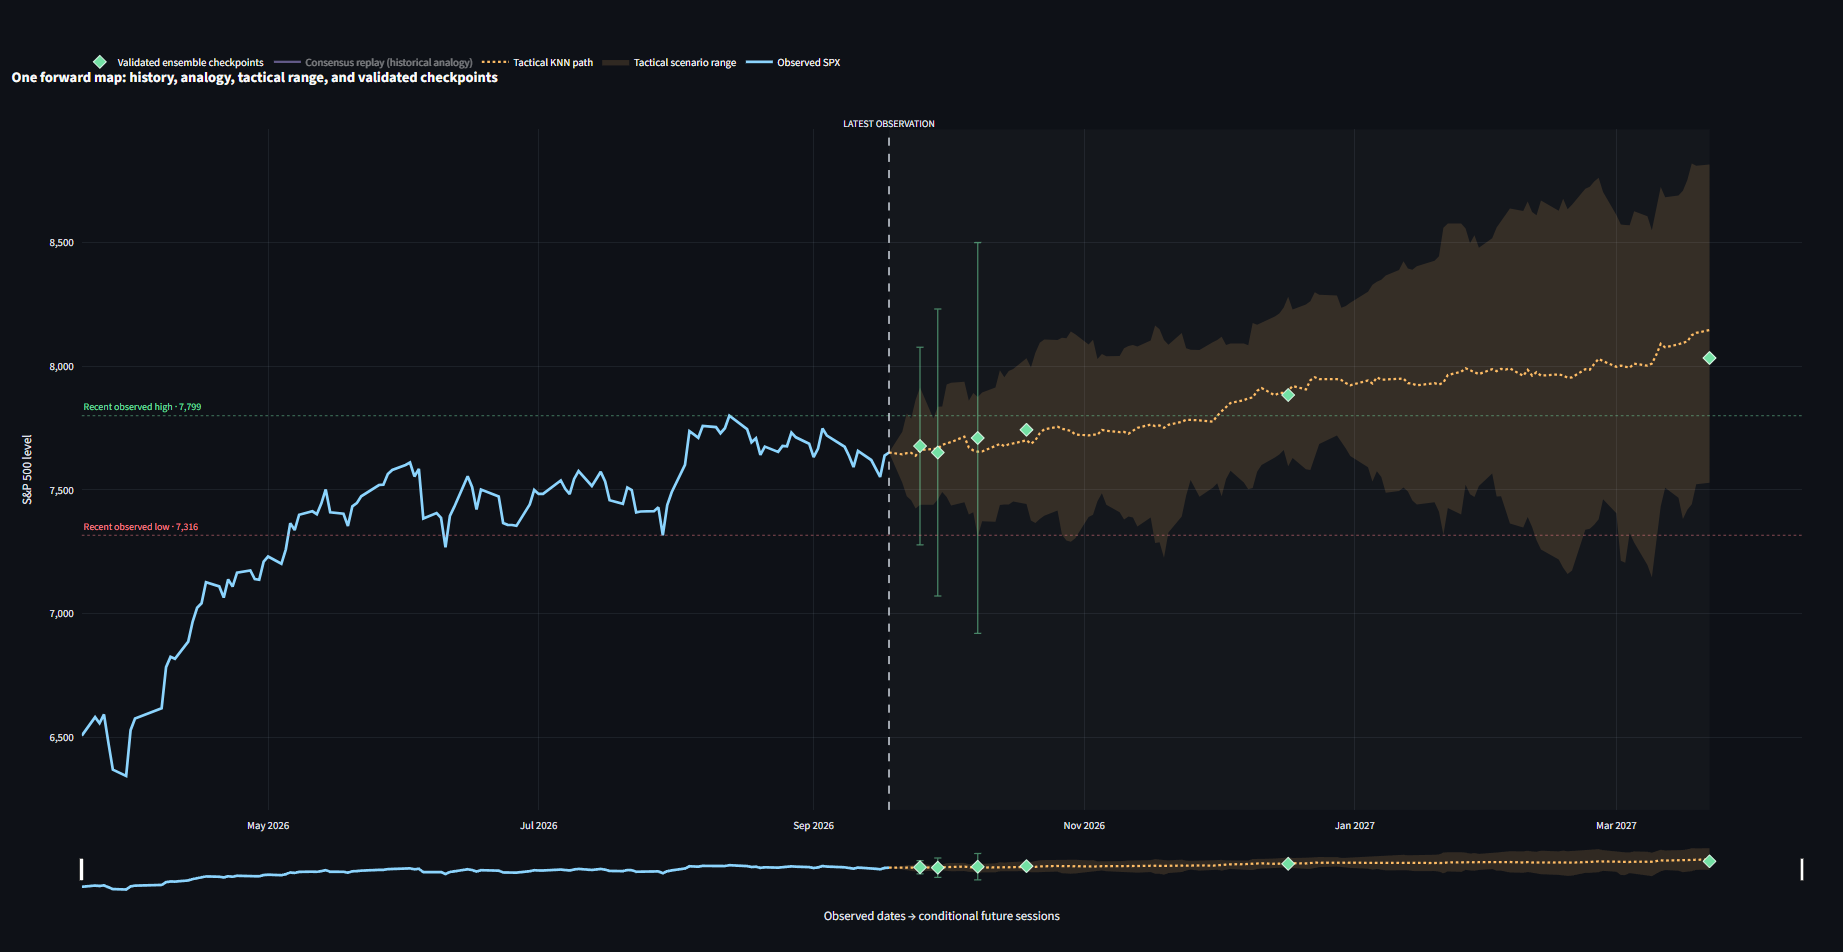This screenshot has width=1843, height=952.
Task: Click the Jul 2026 axis tick label
Action: [x=539, y=826]
